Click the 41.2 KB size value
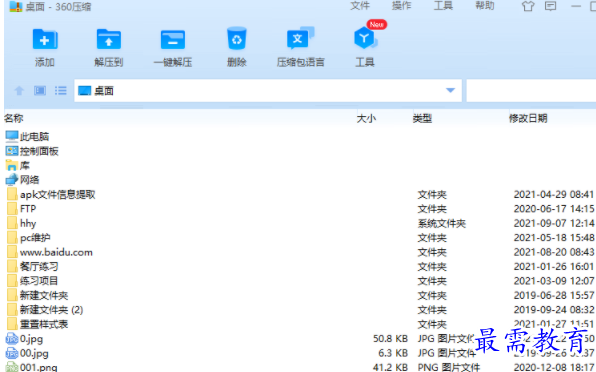Viewport: 596px width, 372px height. pyautogui.click(x=390, y=367)
